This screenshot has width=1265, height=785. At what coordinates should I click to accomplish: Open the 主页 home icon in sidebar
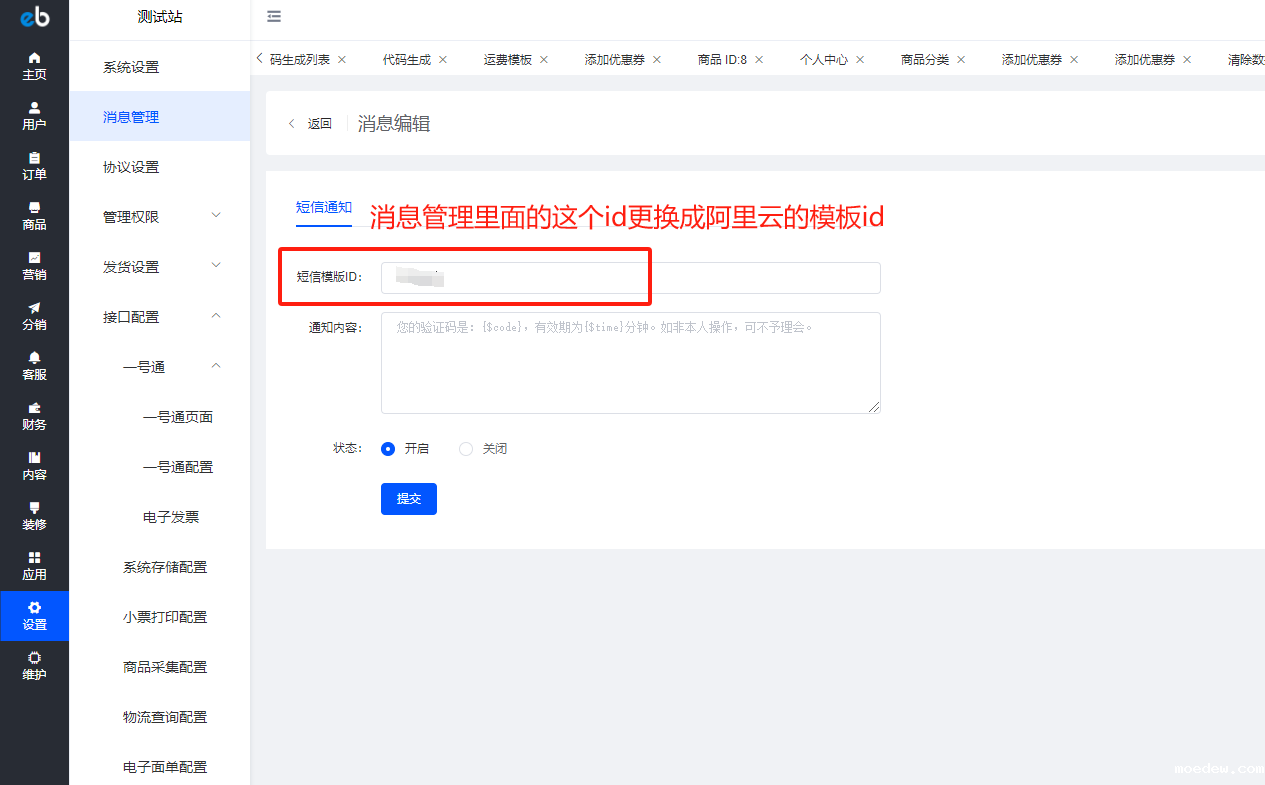pos(34,66)
